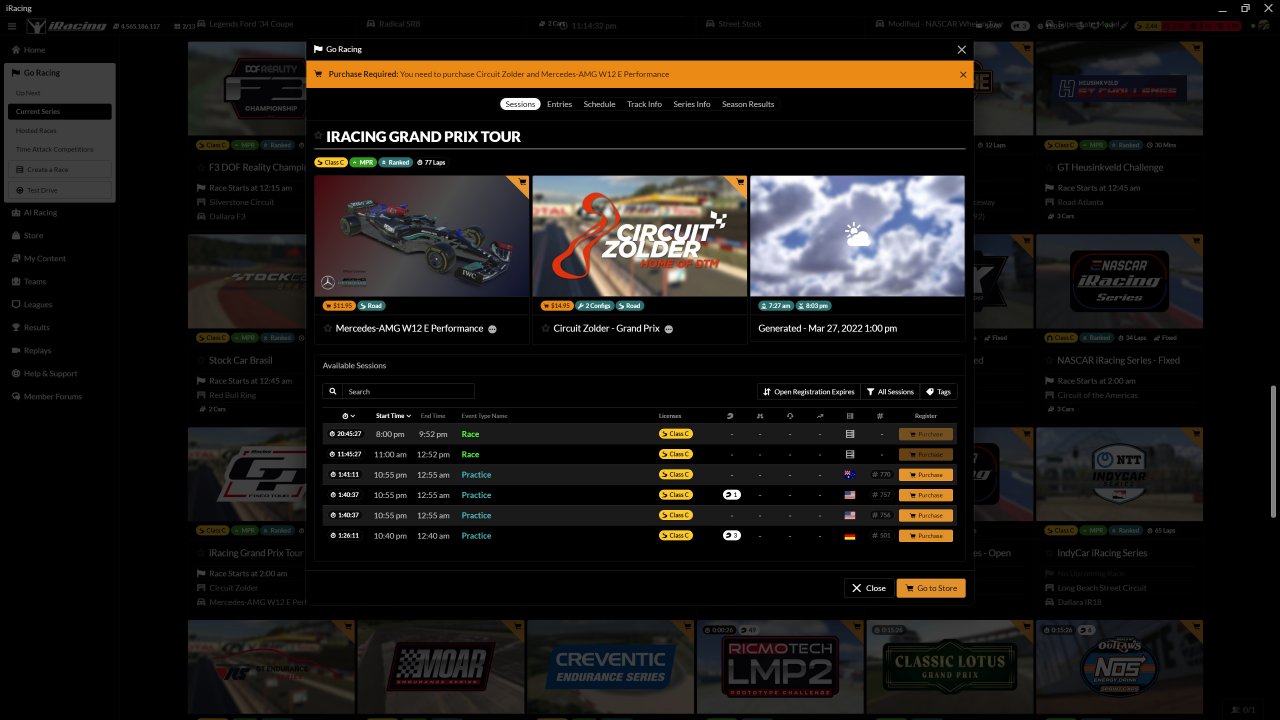The width and height of the screenshot is (1280, 720).
Task: Open the Track Info tab
Action: pos(644,104)
